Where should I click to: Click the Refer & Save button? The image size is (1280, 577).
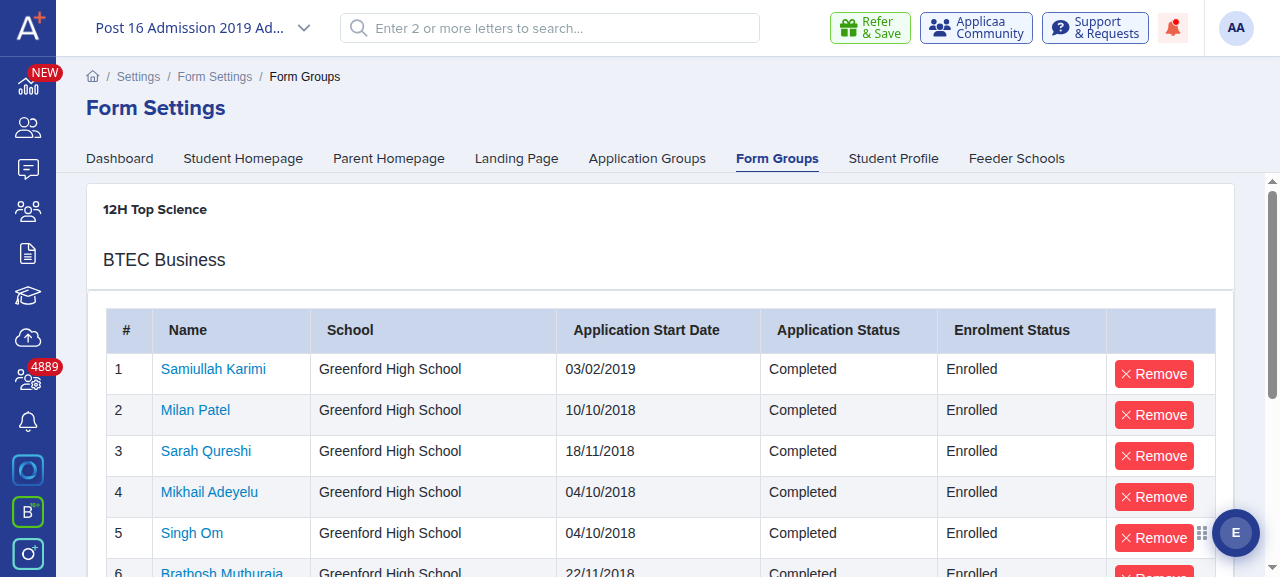point(870,28)
